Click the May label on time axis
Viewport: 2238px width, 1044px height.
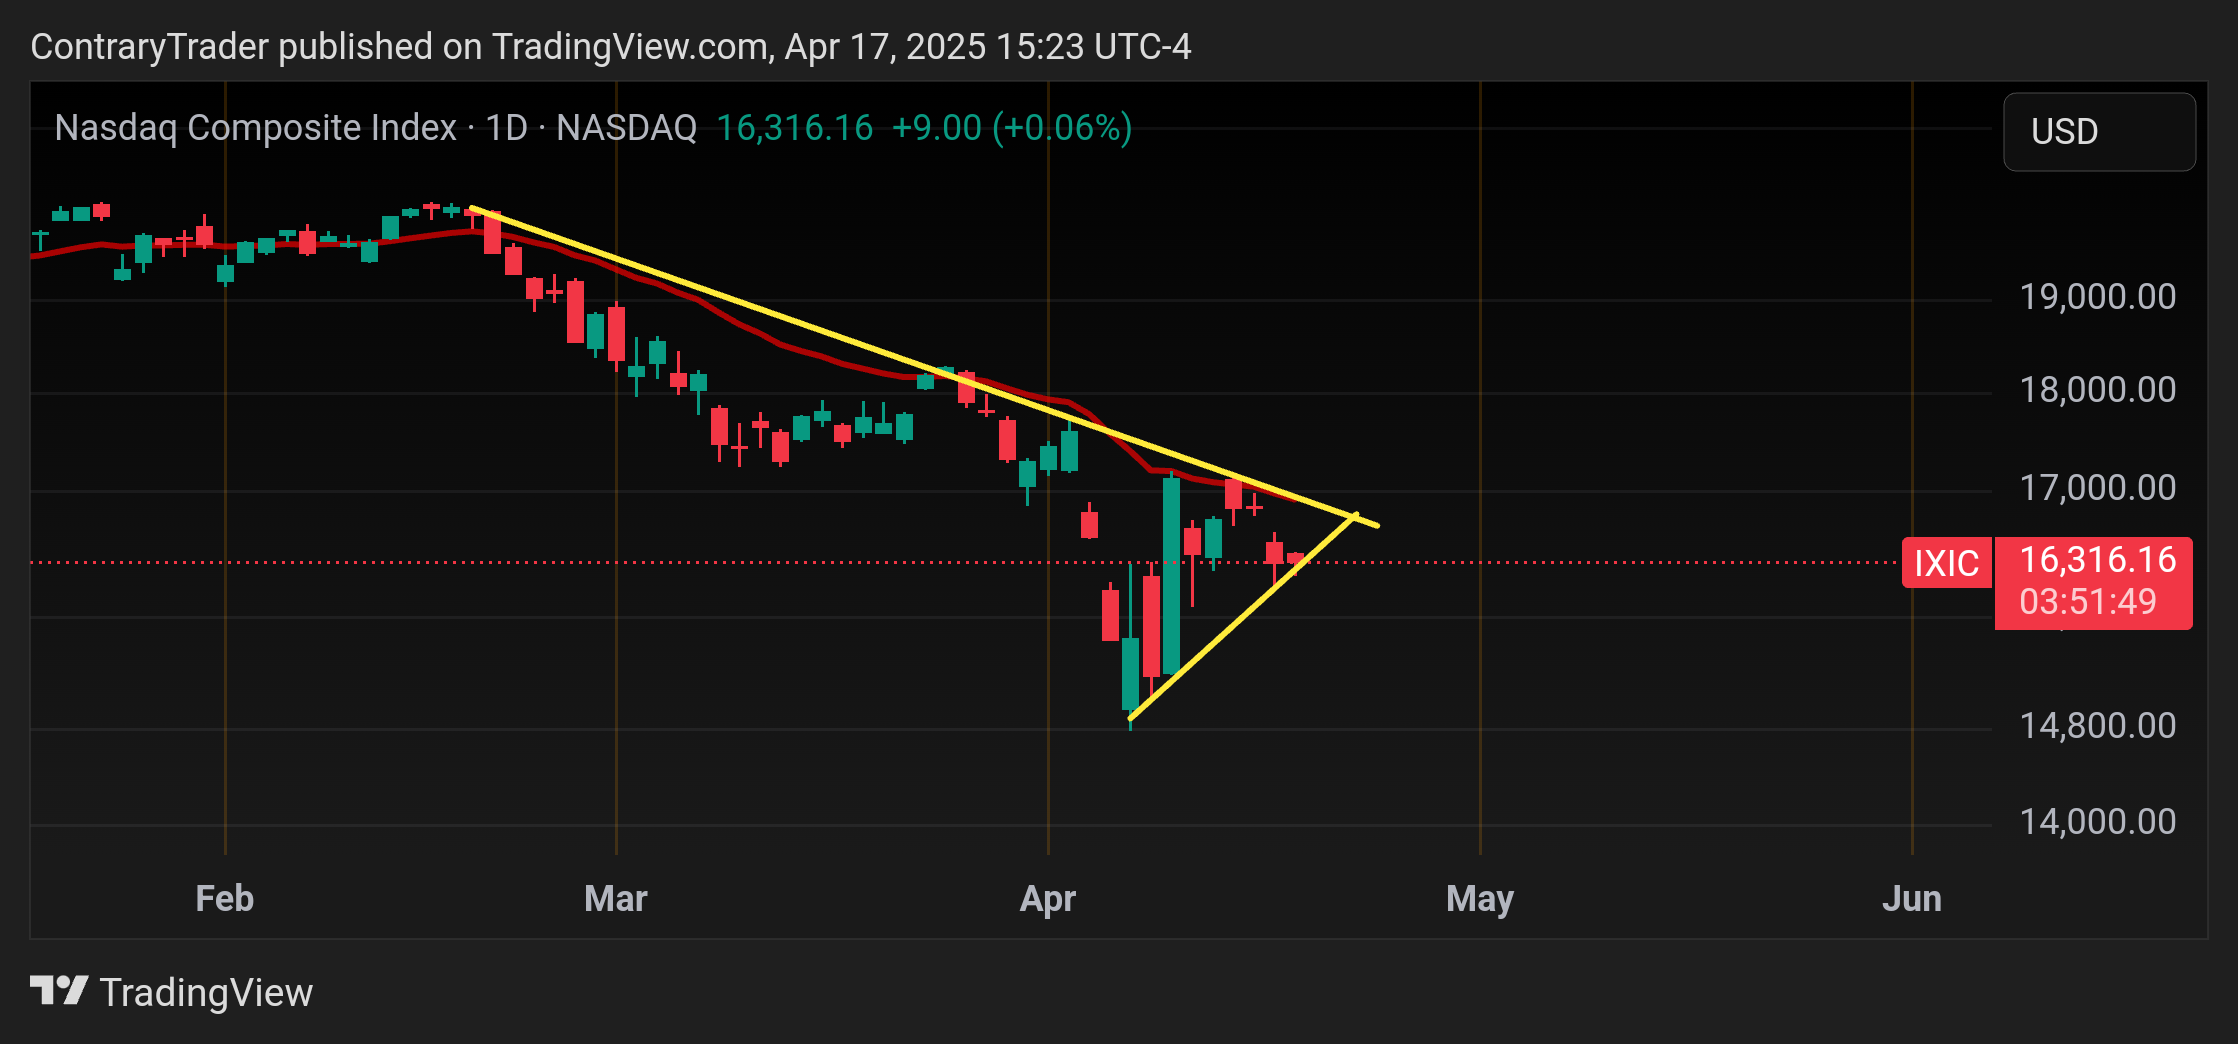1480,898
